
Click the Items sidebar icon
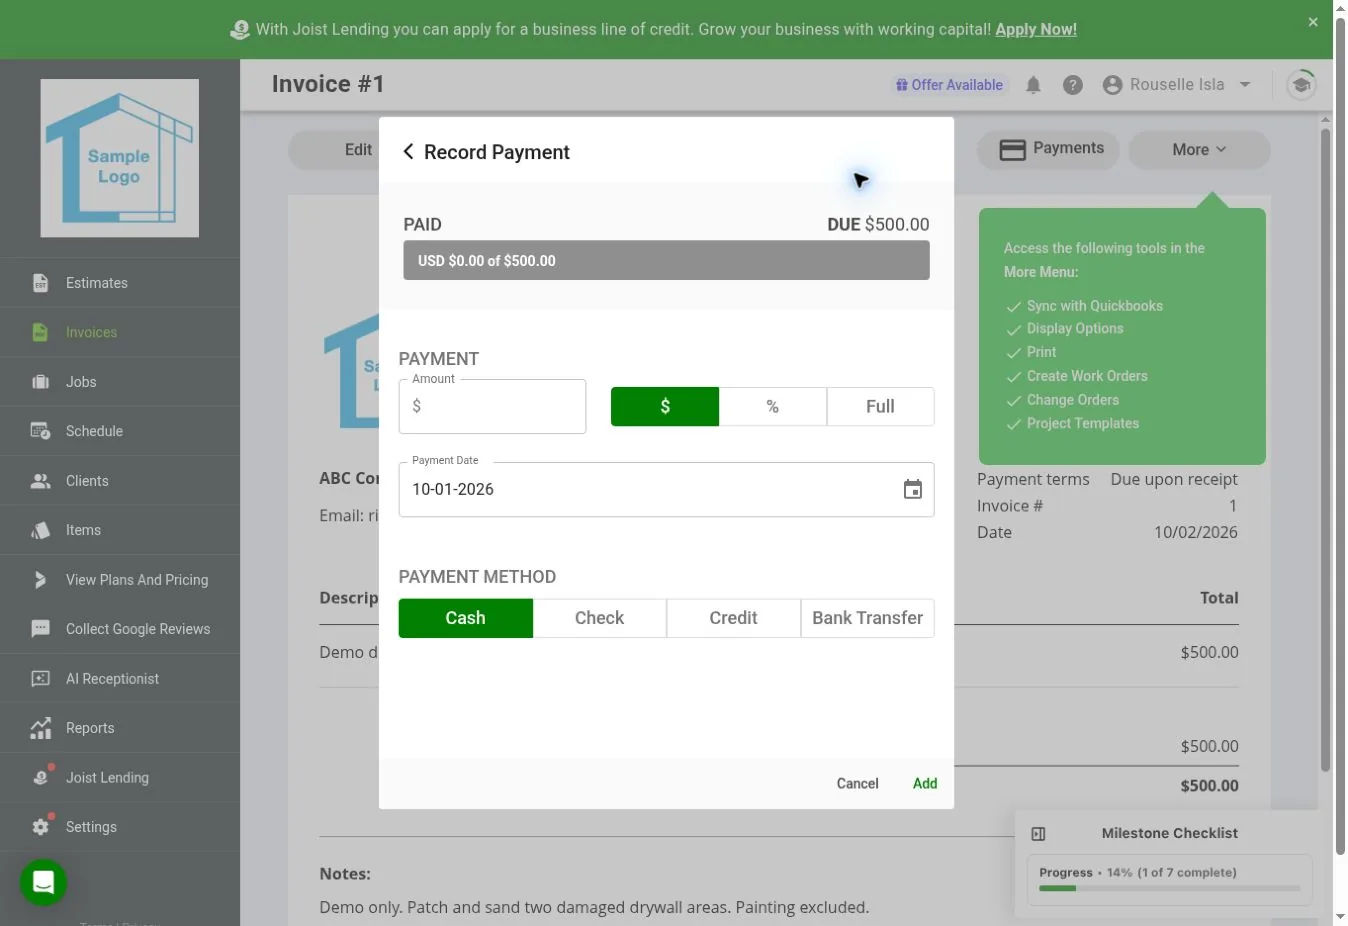point(40,530)
